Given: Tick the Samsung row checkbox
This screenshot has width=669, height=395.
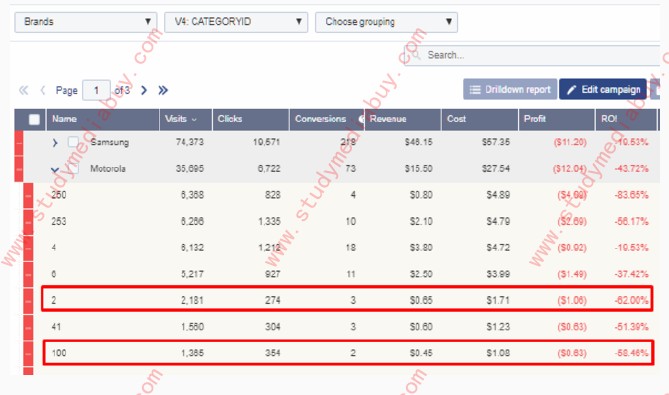Looking at the screenshot, I should click(x=73, y=142).
